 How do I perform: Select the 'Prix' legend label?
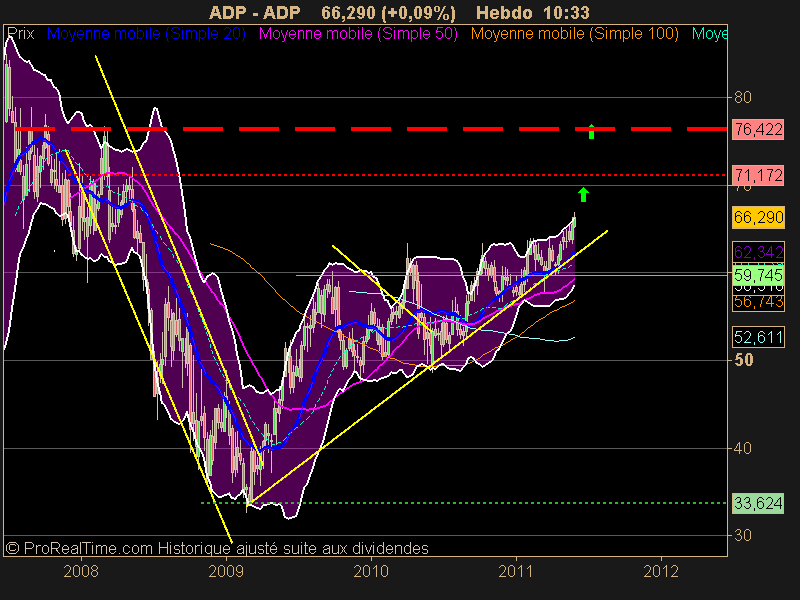[x=21, y=34]
